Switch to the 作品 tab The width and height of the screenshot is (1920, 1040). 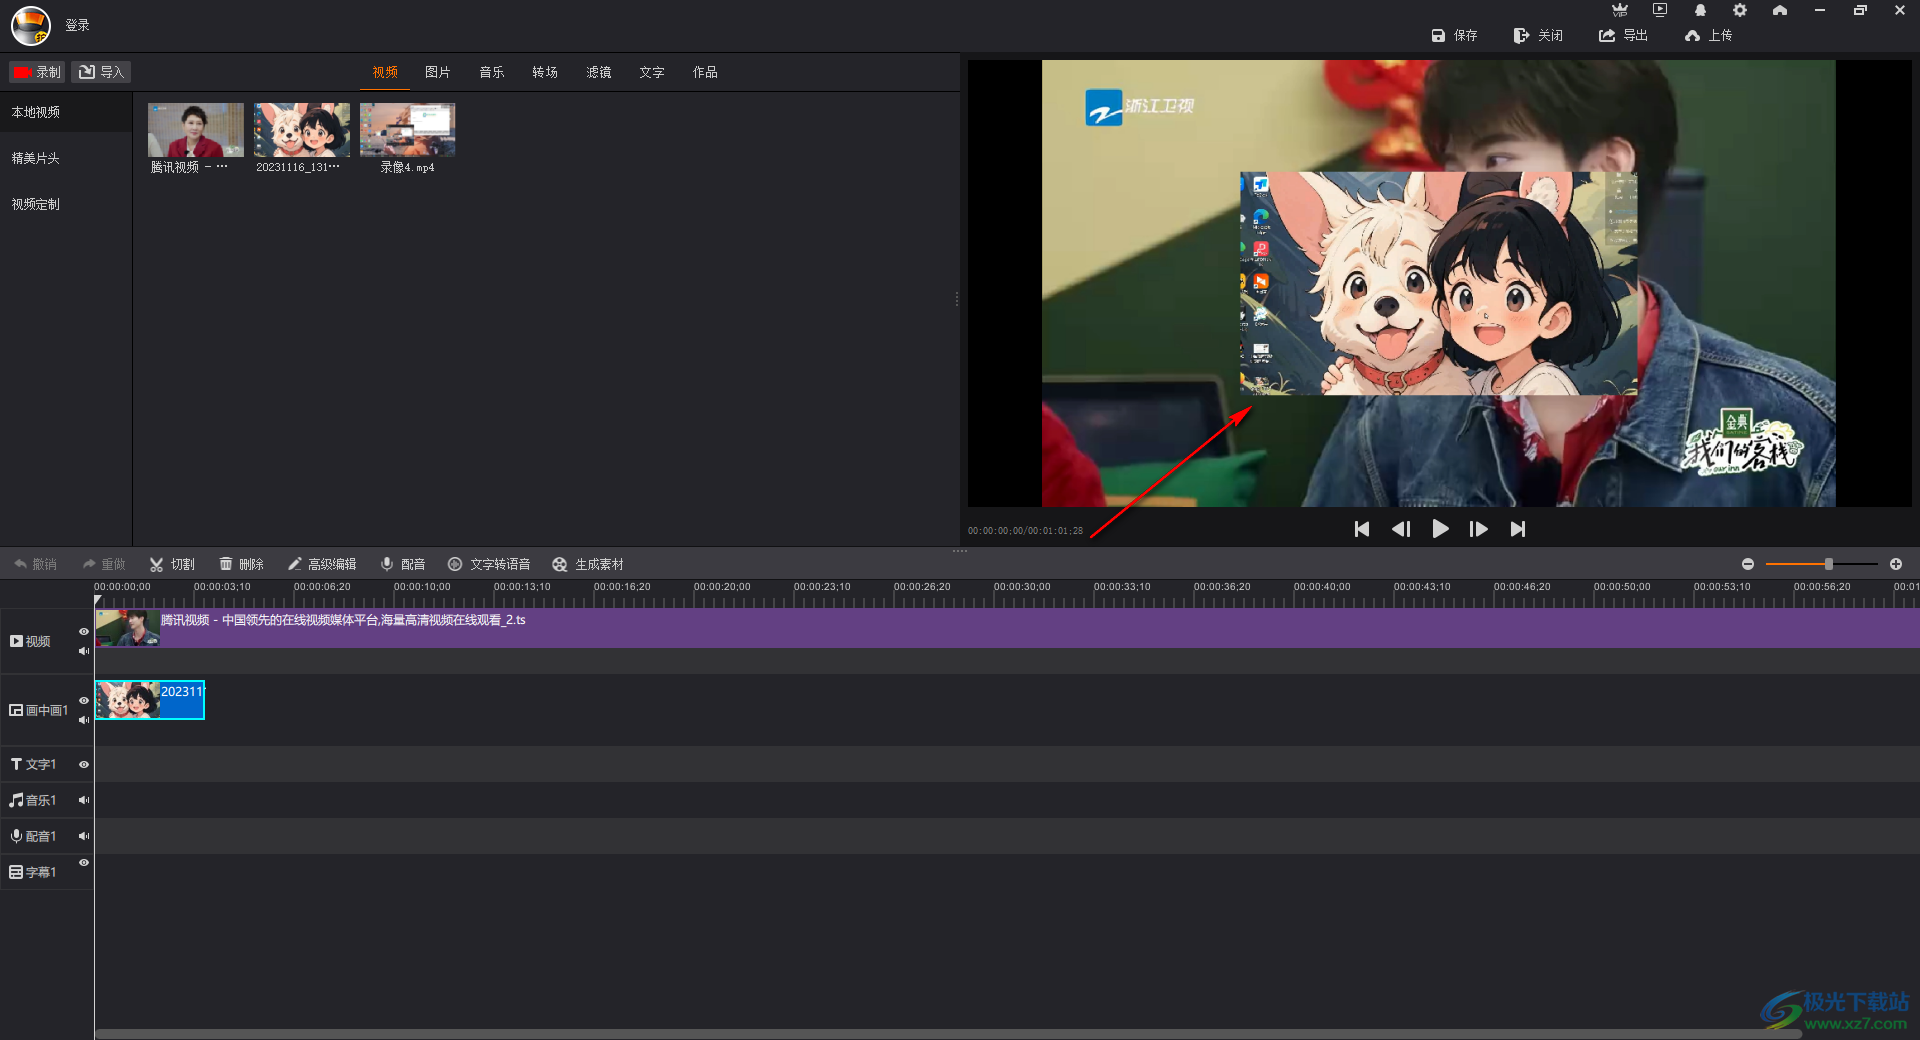(705, 72)
